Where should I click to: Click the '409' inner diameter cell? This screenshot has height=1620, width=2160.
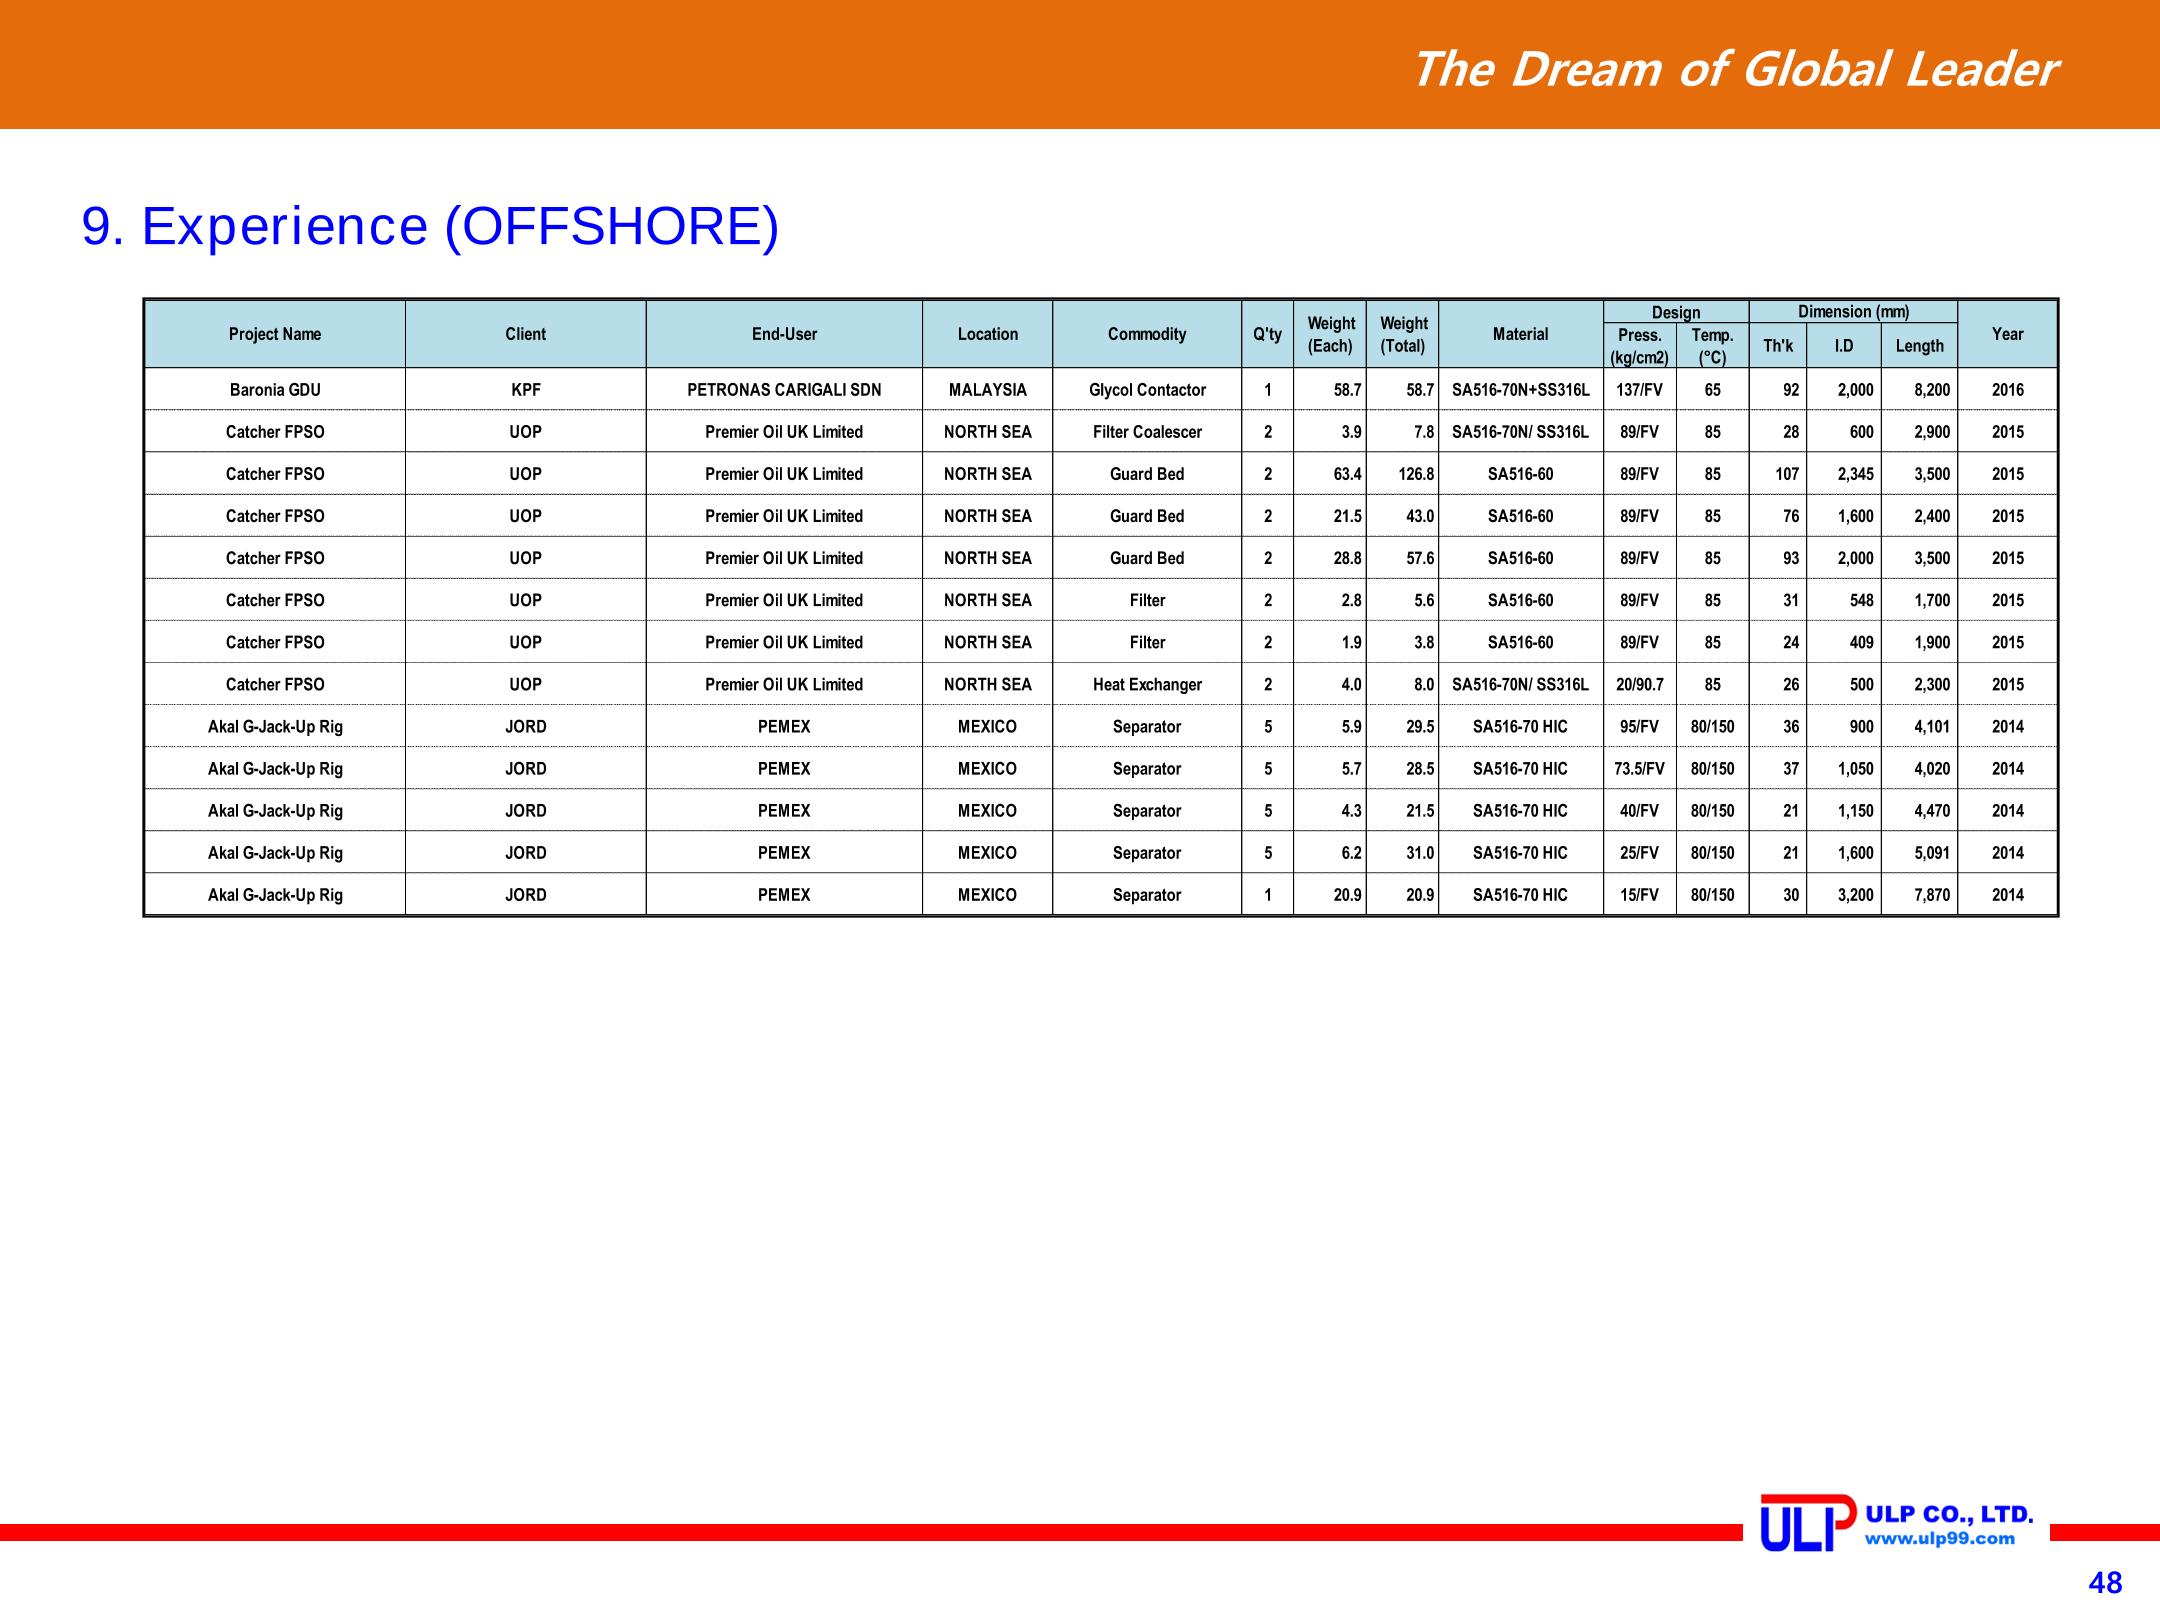1844,642
